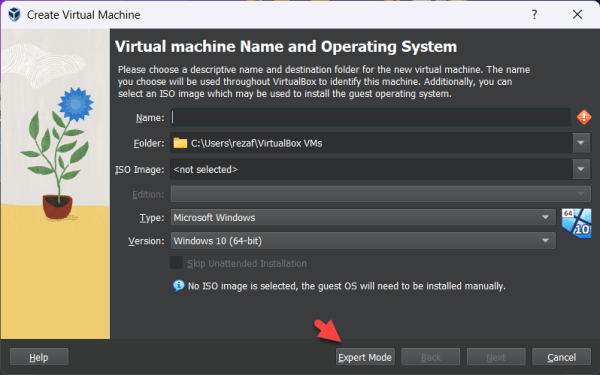Viewport: 600px width, 375px height.
Task: Click the Back button
Action: point(430,357)
